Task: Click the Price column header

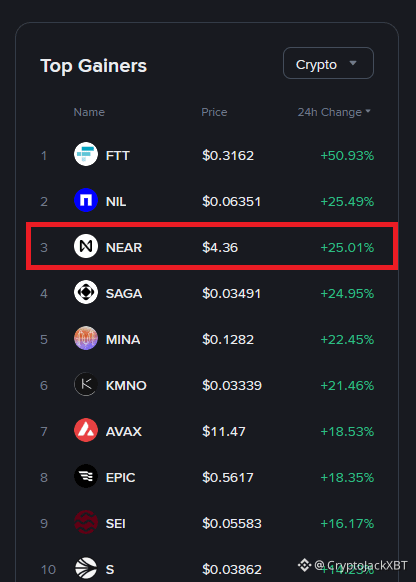Action: click(x=214, y=112)
